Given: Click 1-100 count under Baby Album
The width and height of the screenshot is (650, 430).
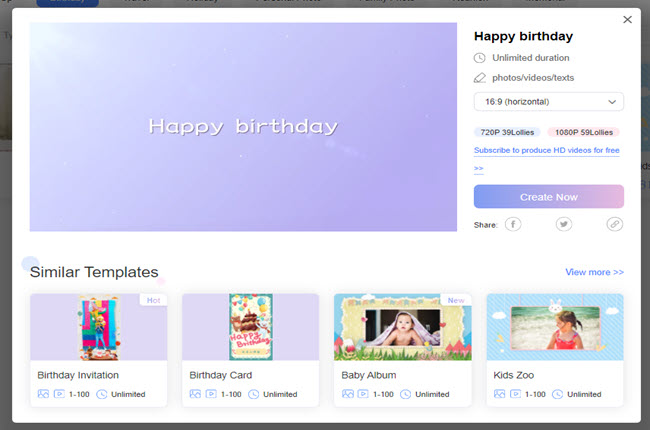Looking at the screenshot, I should pyautogui.click(x=383, y=394).
